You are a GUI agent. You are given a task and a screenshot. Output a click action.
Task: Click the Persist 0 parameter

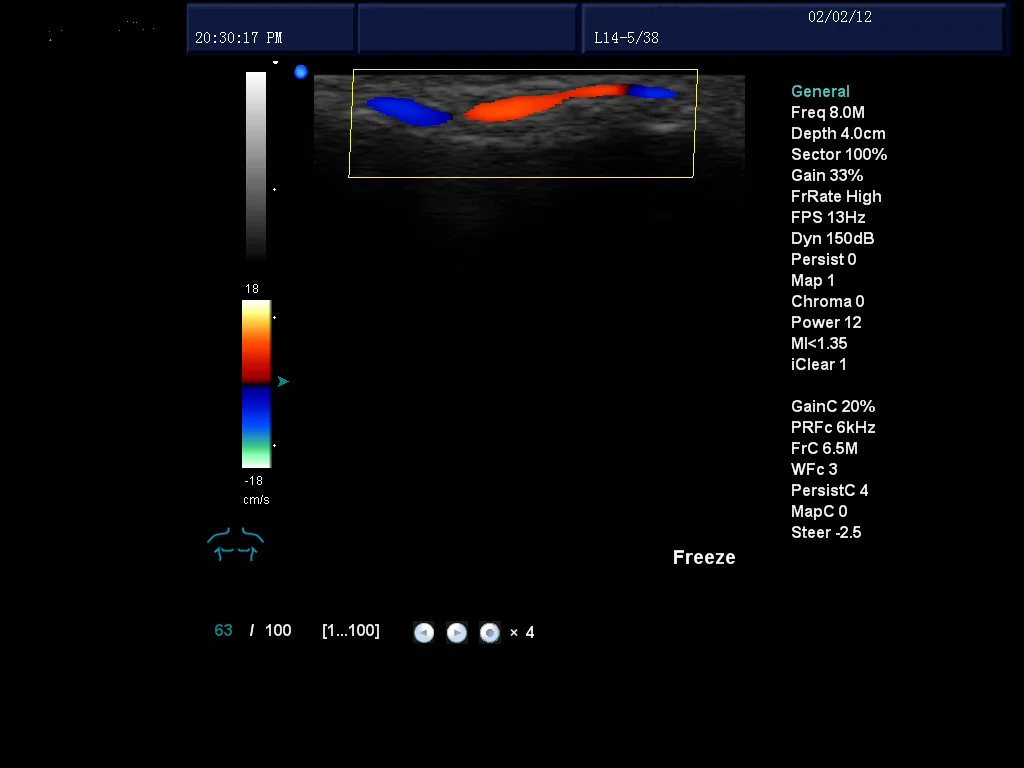click(824, 259)
